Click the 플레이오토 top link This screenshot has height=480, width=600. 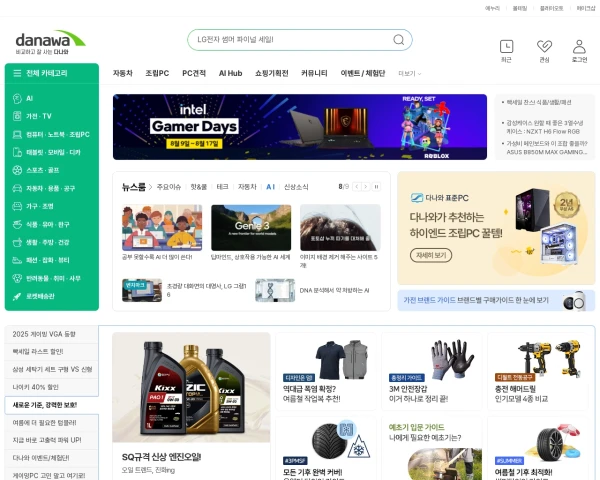click(551, 8)
